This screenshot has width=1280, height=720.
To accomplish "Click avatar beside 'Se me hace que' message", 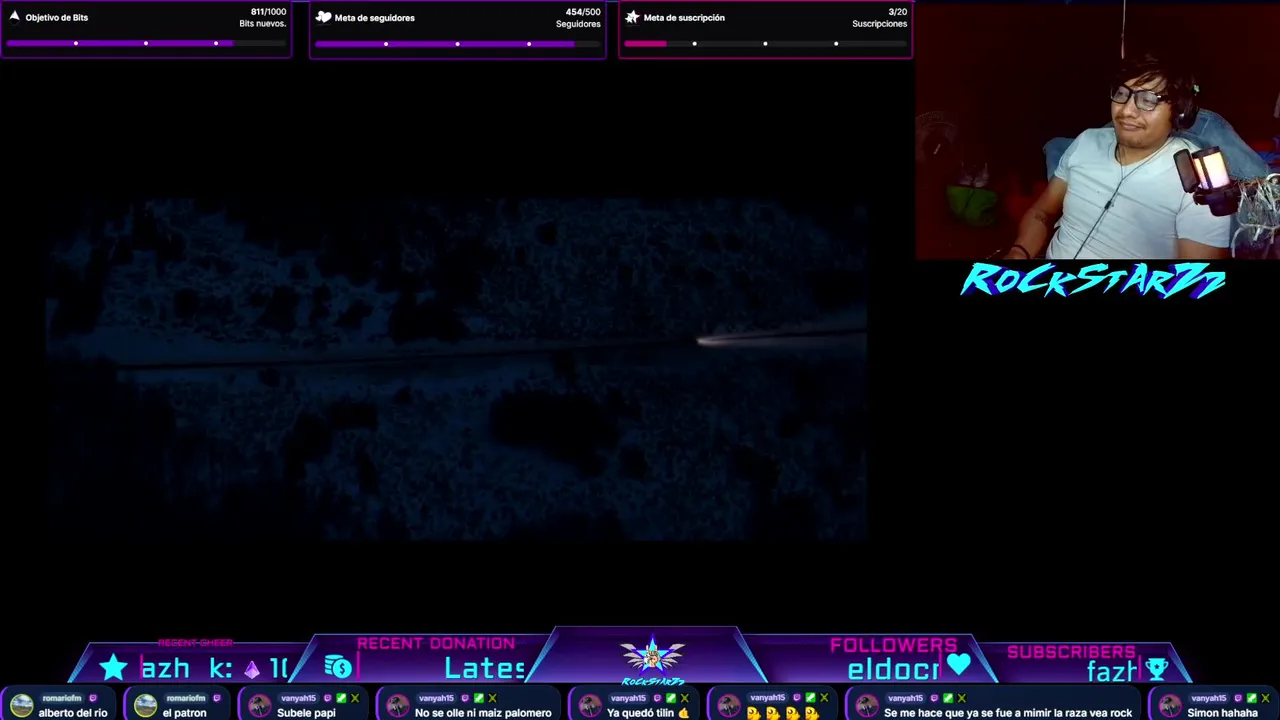I will (x=867, y=706).
